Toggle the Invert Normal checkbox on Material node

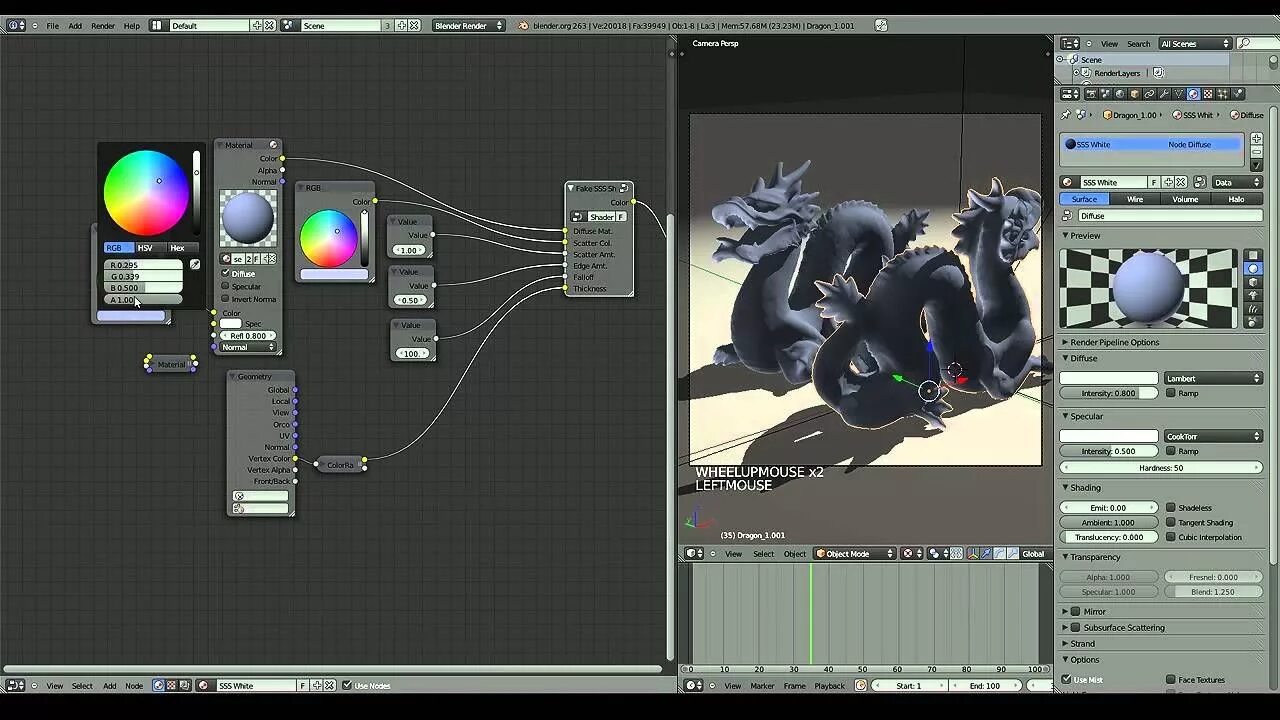[226, 299]
